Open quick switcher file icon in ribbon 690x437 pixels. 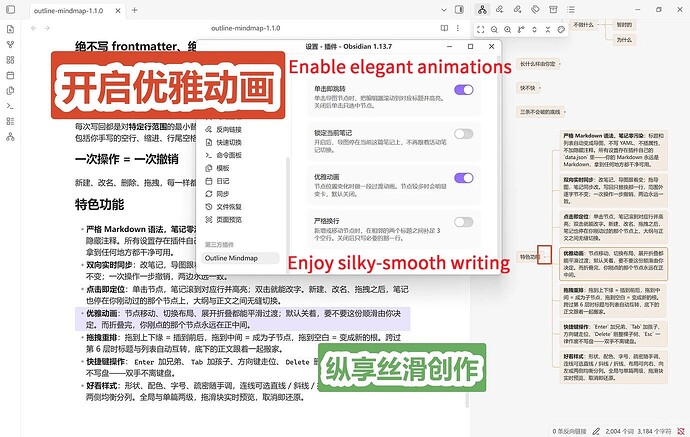click(11, 29)
